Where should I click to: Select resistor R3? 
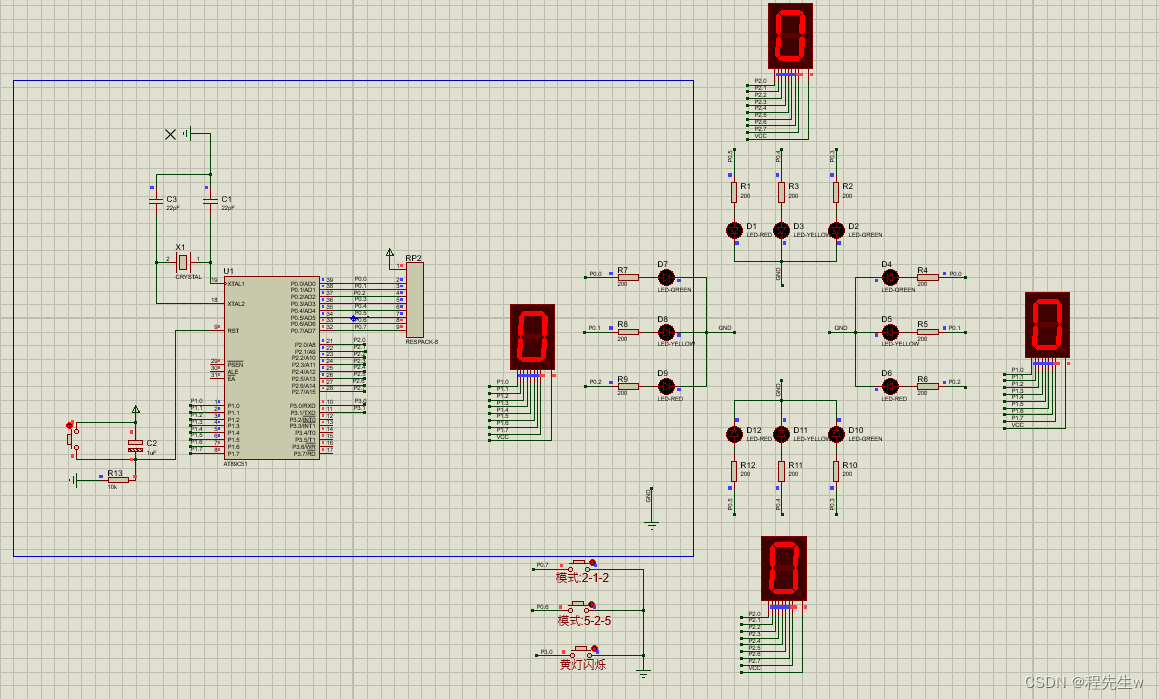(781, 192)
